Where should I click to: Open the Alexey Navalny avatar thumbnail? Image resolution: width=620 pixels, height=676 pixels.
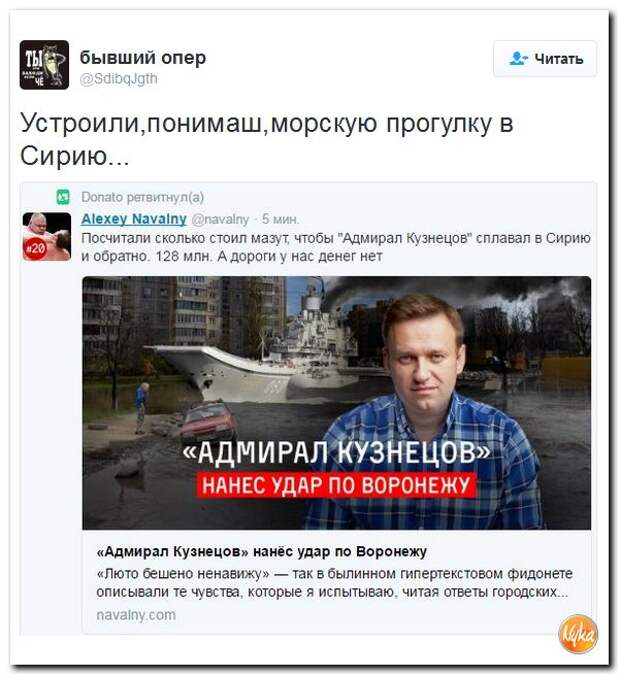47,237
